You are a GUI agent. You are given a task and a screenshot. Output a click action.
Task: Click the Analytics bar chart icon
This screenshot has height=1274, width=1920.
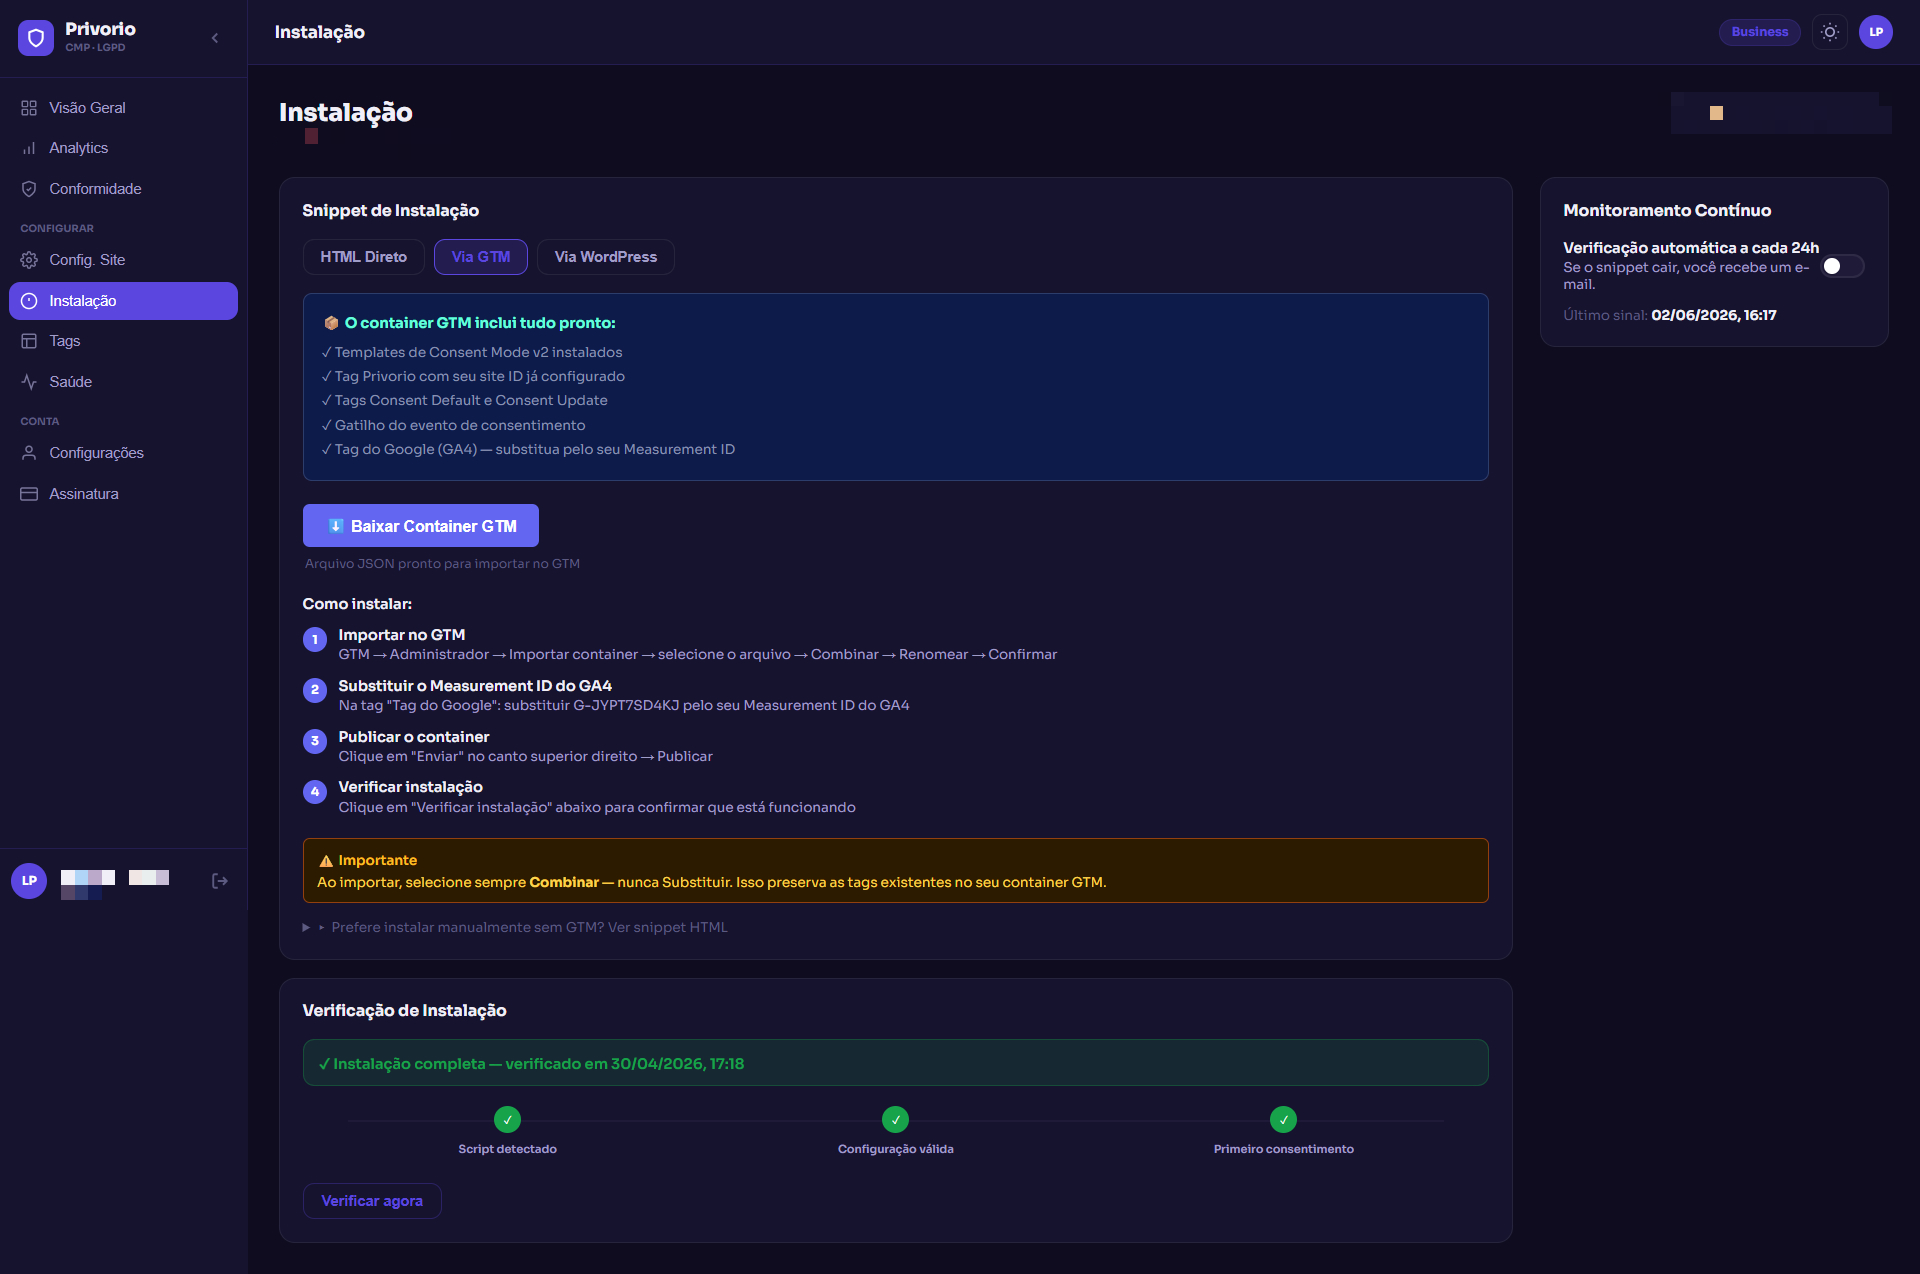(29, 148)
